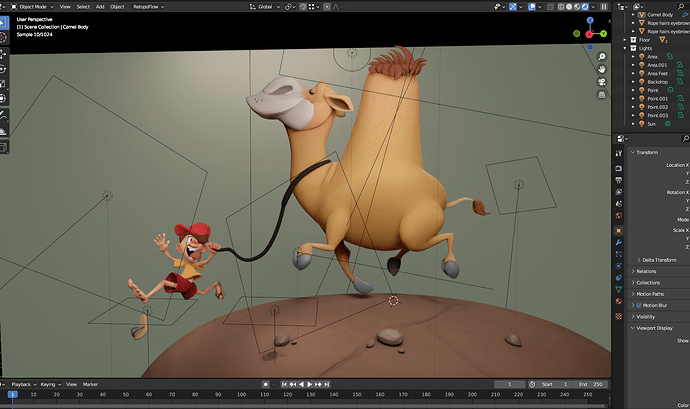Open the Object Constraints properties tab
This screenshot has height=409, width=690.
coord(619,278)
